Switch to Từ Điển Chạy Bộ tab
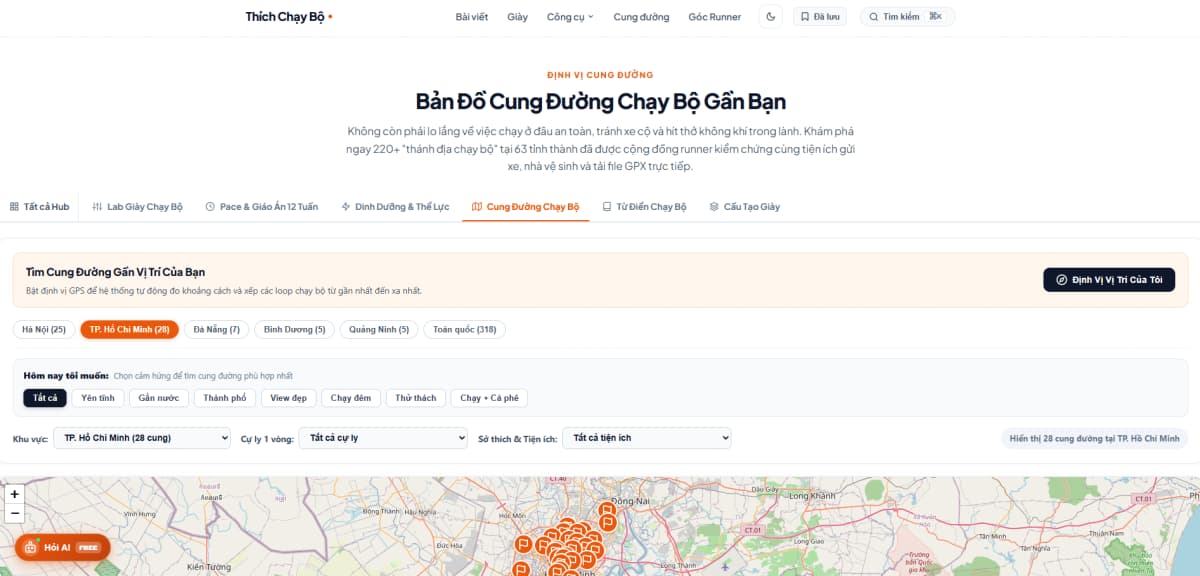 (x=645, y=206)
